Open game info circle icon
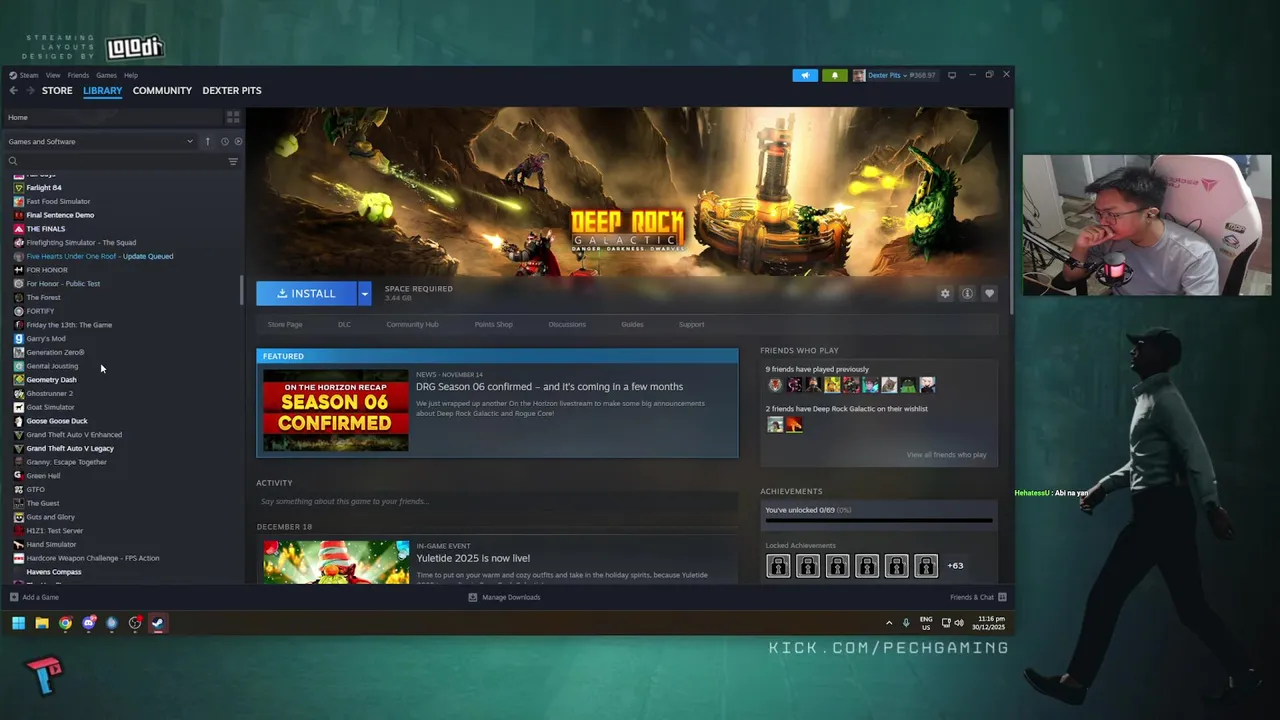This screenshot has height=720, width=1280. [967, 293]
